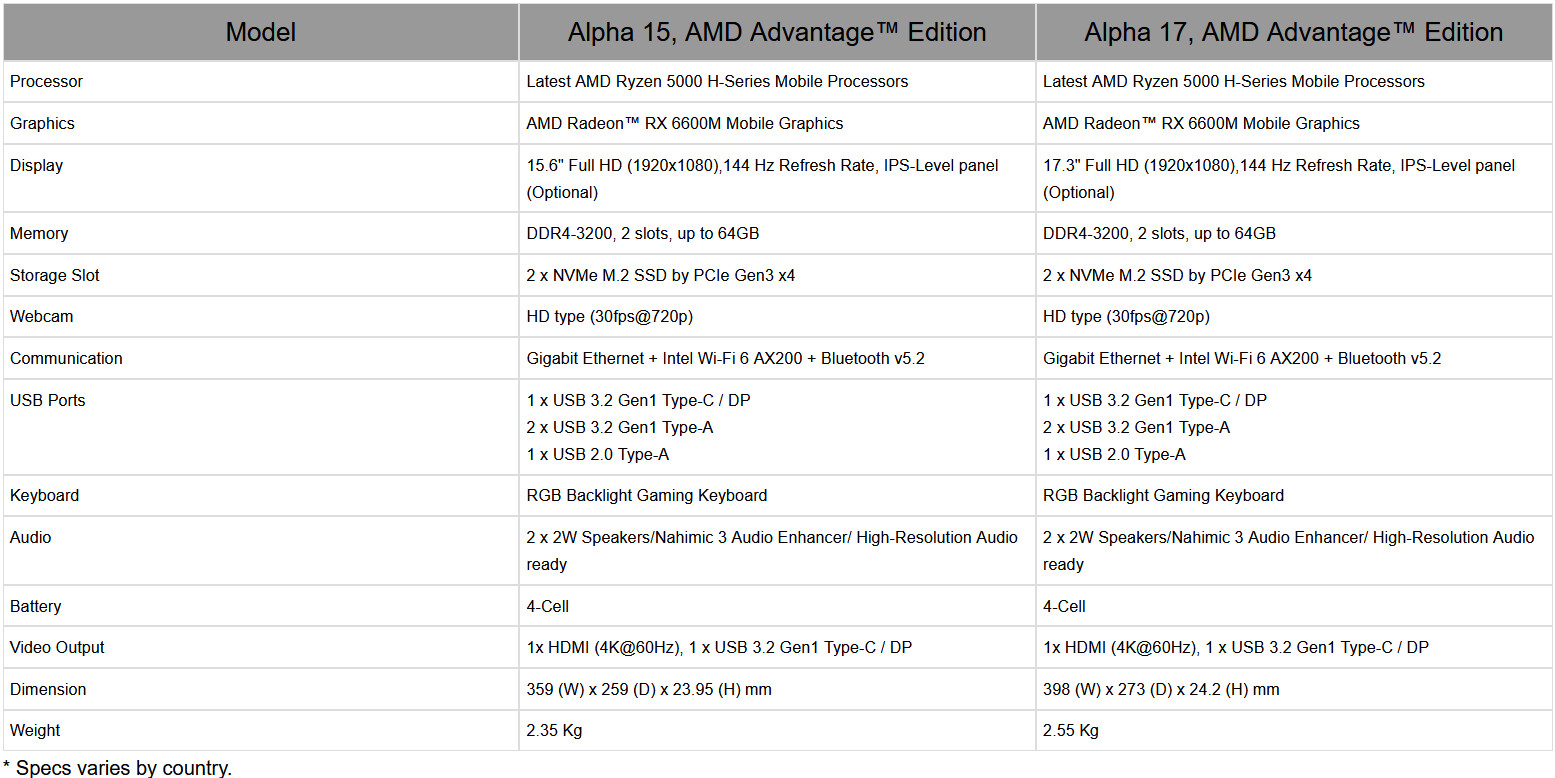The width and height of the screenshot is (1555, 778).
Task: Click the USB Ports row label
Action: click(47, 400)
